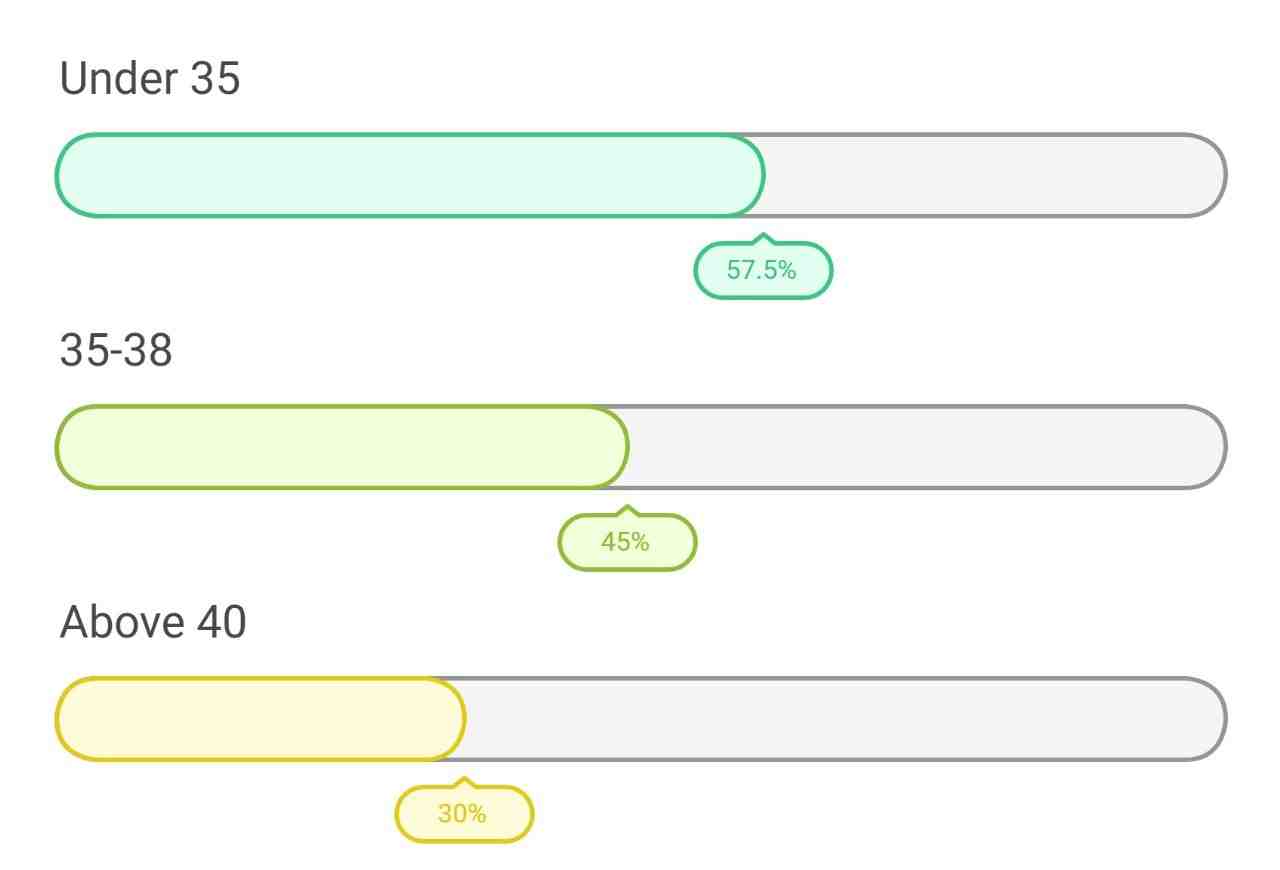Click the 57.5% tooltip badge
The height and width of the screenshot is (870, 1280).
click(x=763, y=270)
